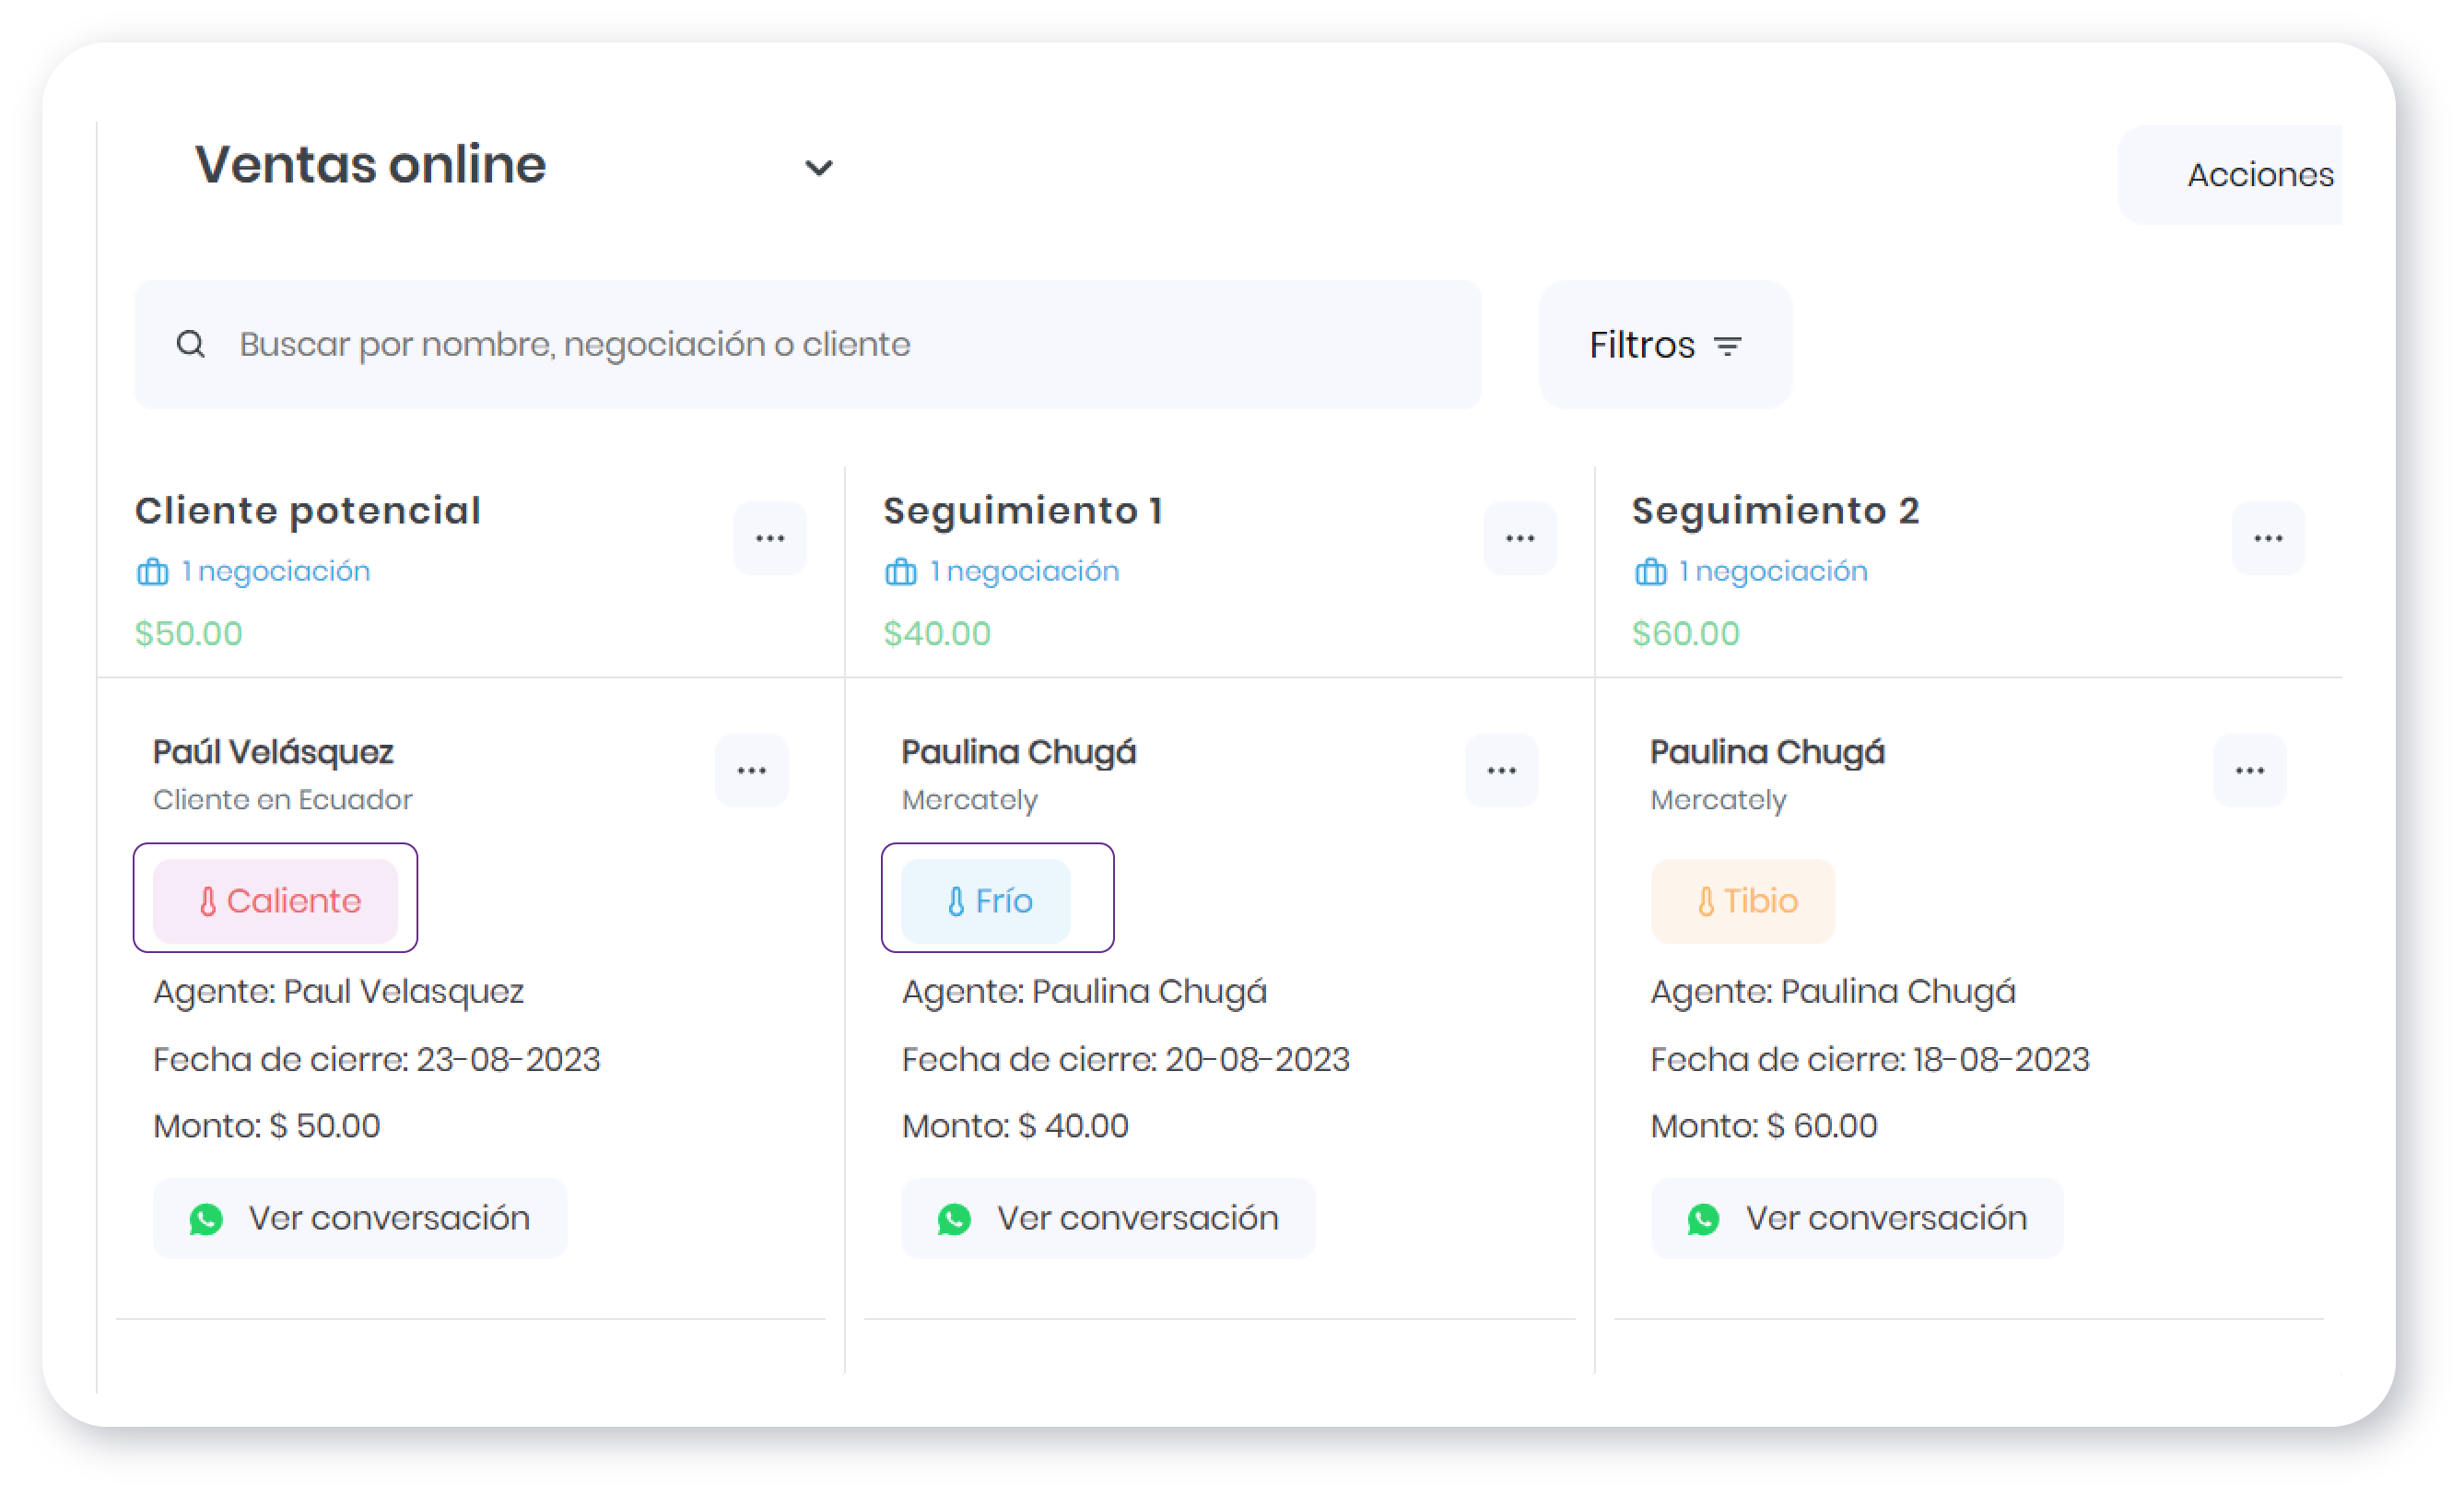Click 1 negociación link under Seguimiento 1
This screenshot has width=2464, height=1495.
(x=1023, y=571)
